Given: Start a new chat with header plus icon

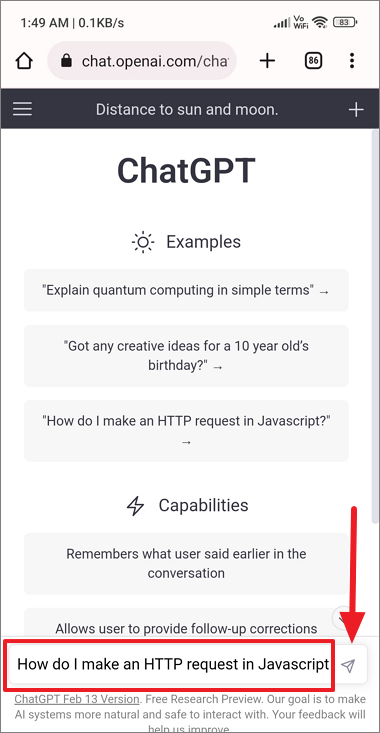Looking at the screenshot, I should tap(356, 109).
